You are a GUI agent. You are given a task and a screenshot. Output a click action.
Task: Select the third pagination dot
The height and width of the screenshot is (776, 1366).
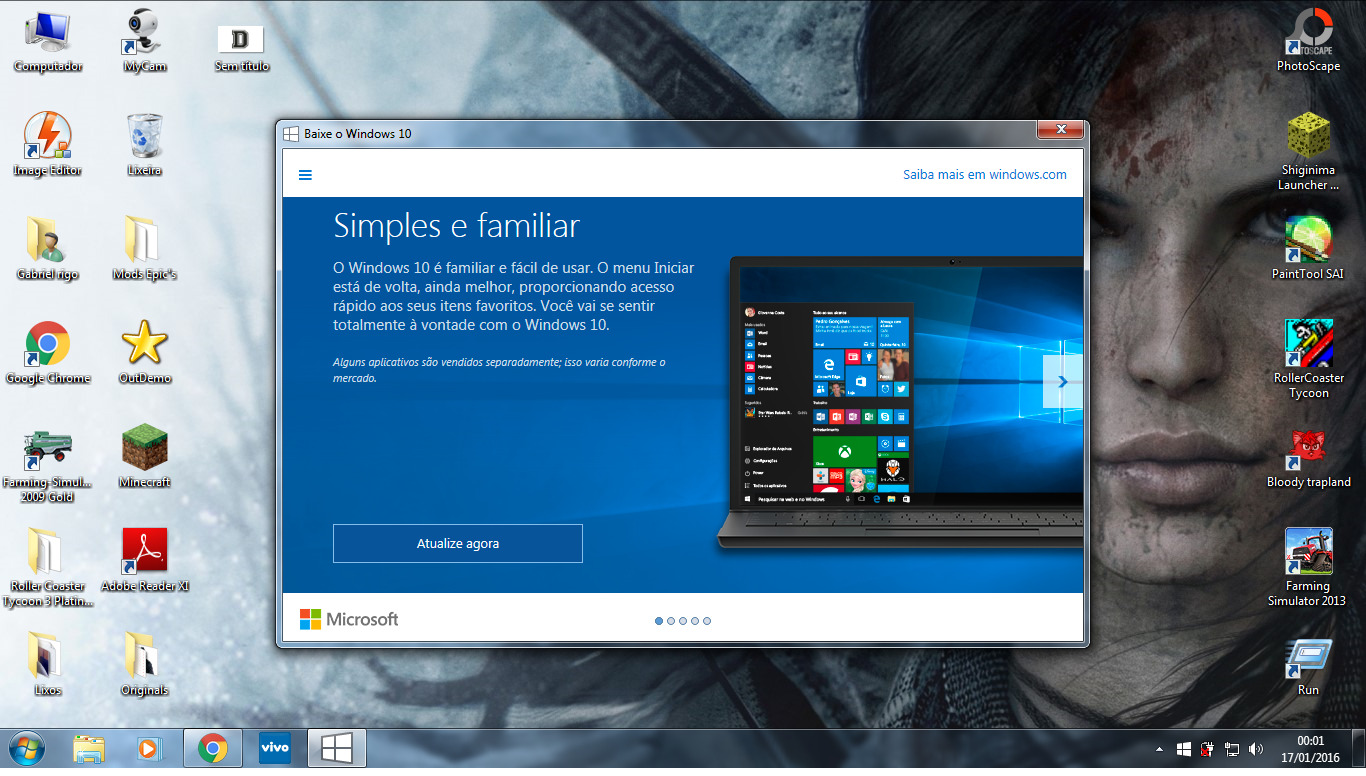[x=683, y=621]
